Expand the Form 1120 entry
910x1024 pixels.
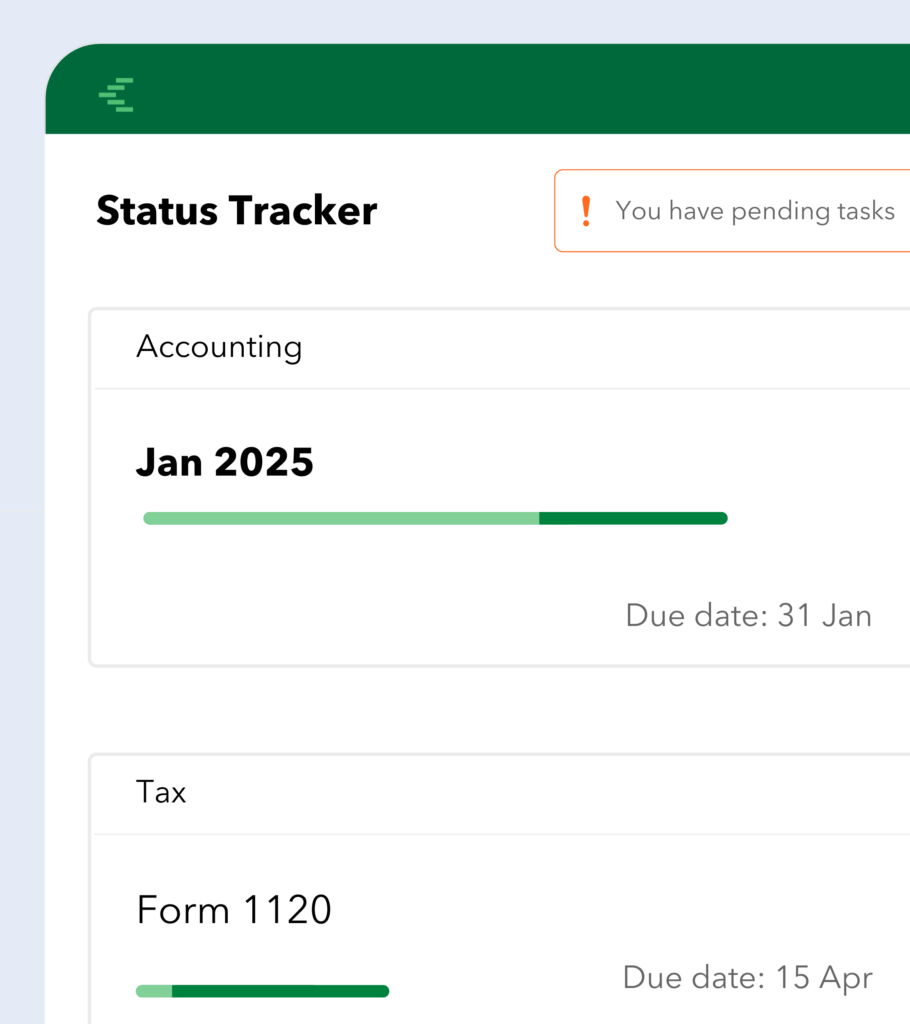point(234,910)
